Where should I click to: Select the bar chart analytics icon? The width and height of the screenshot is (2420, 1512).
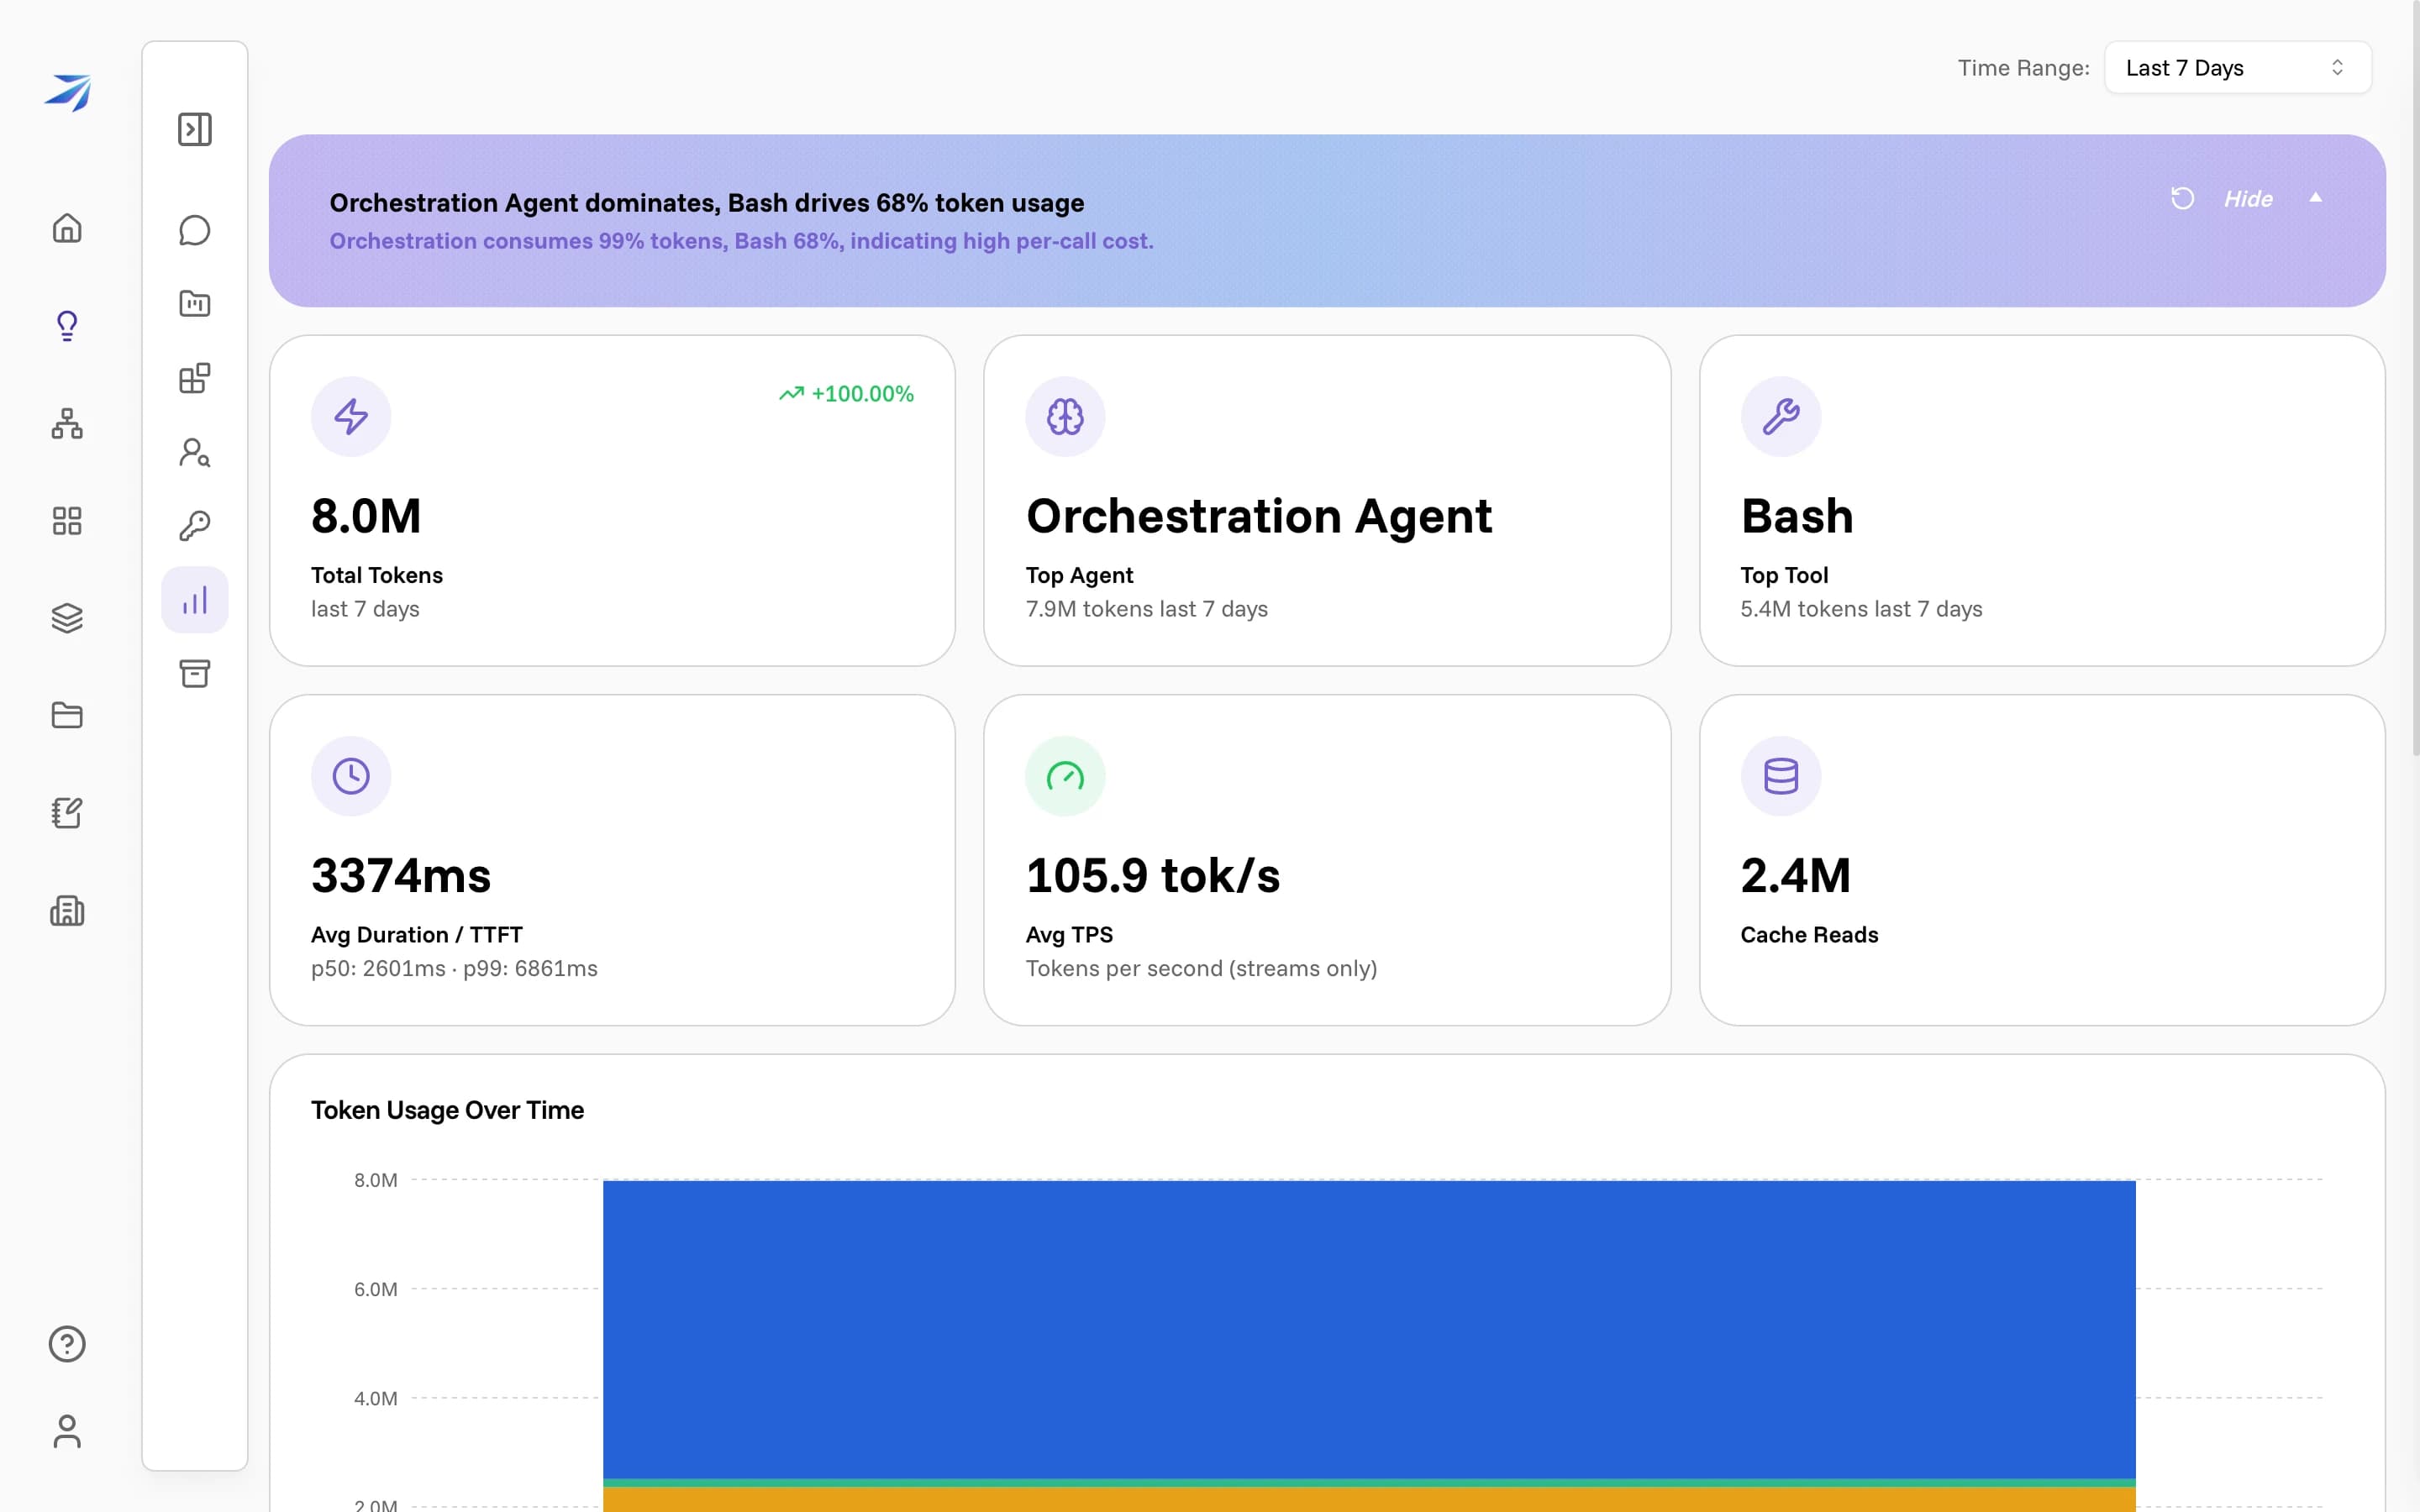(195, 600)
